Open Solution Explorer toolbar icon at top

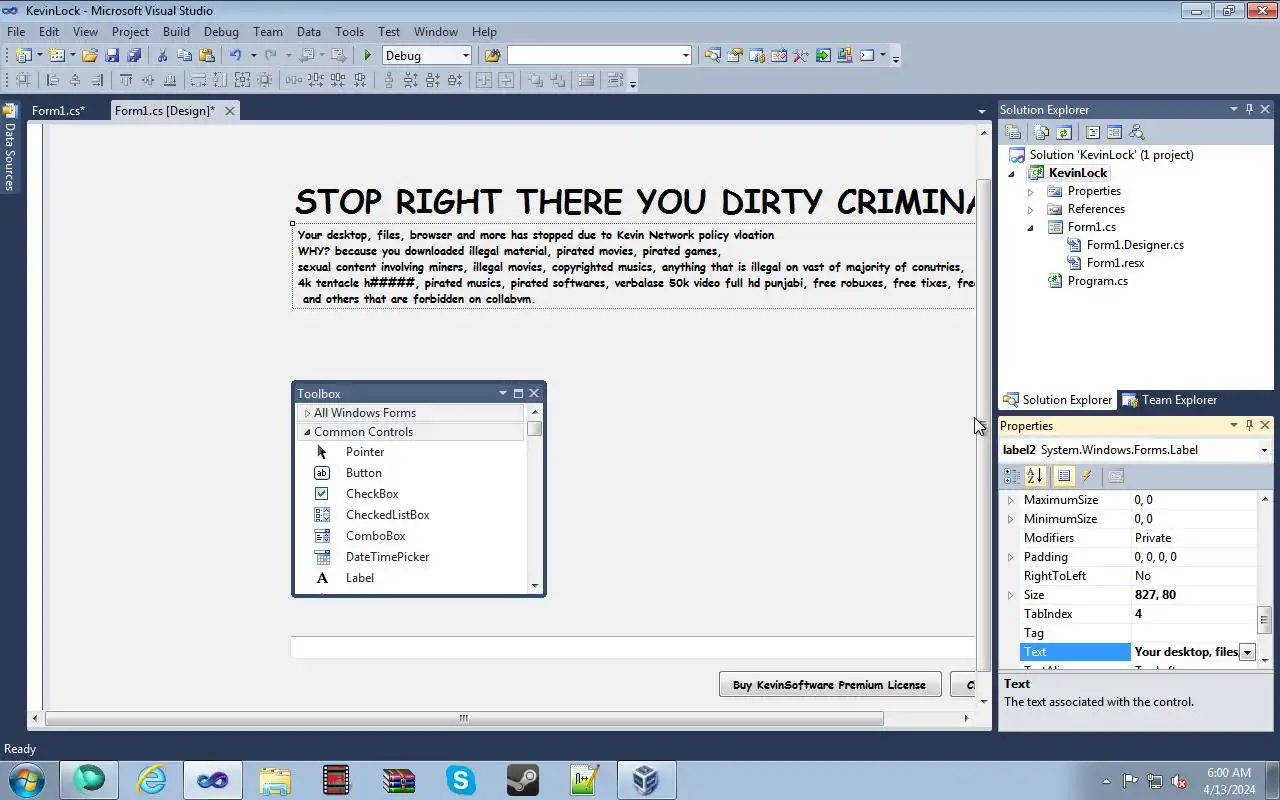tap(712, 55)
